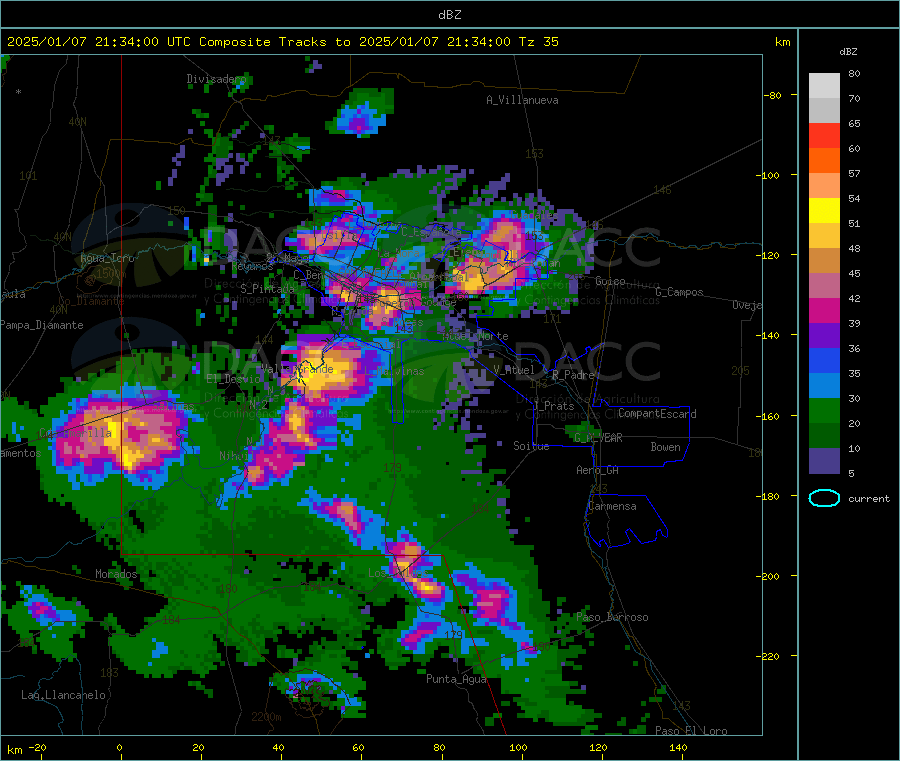The image size is (900, 761).
Task: Click the 'S_Pintada' map label
Action: tap(267, 289)
